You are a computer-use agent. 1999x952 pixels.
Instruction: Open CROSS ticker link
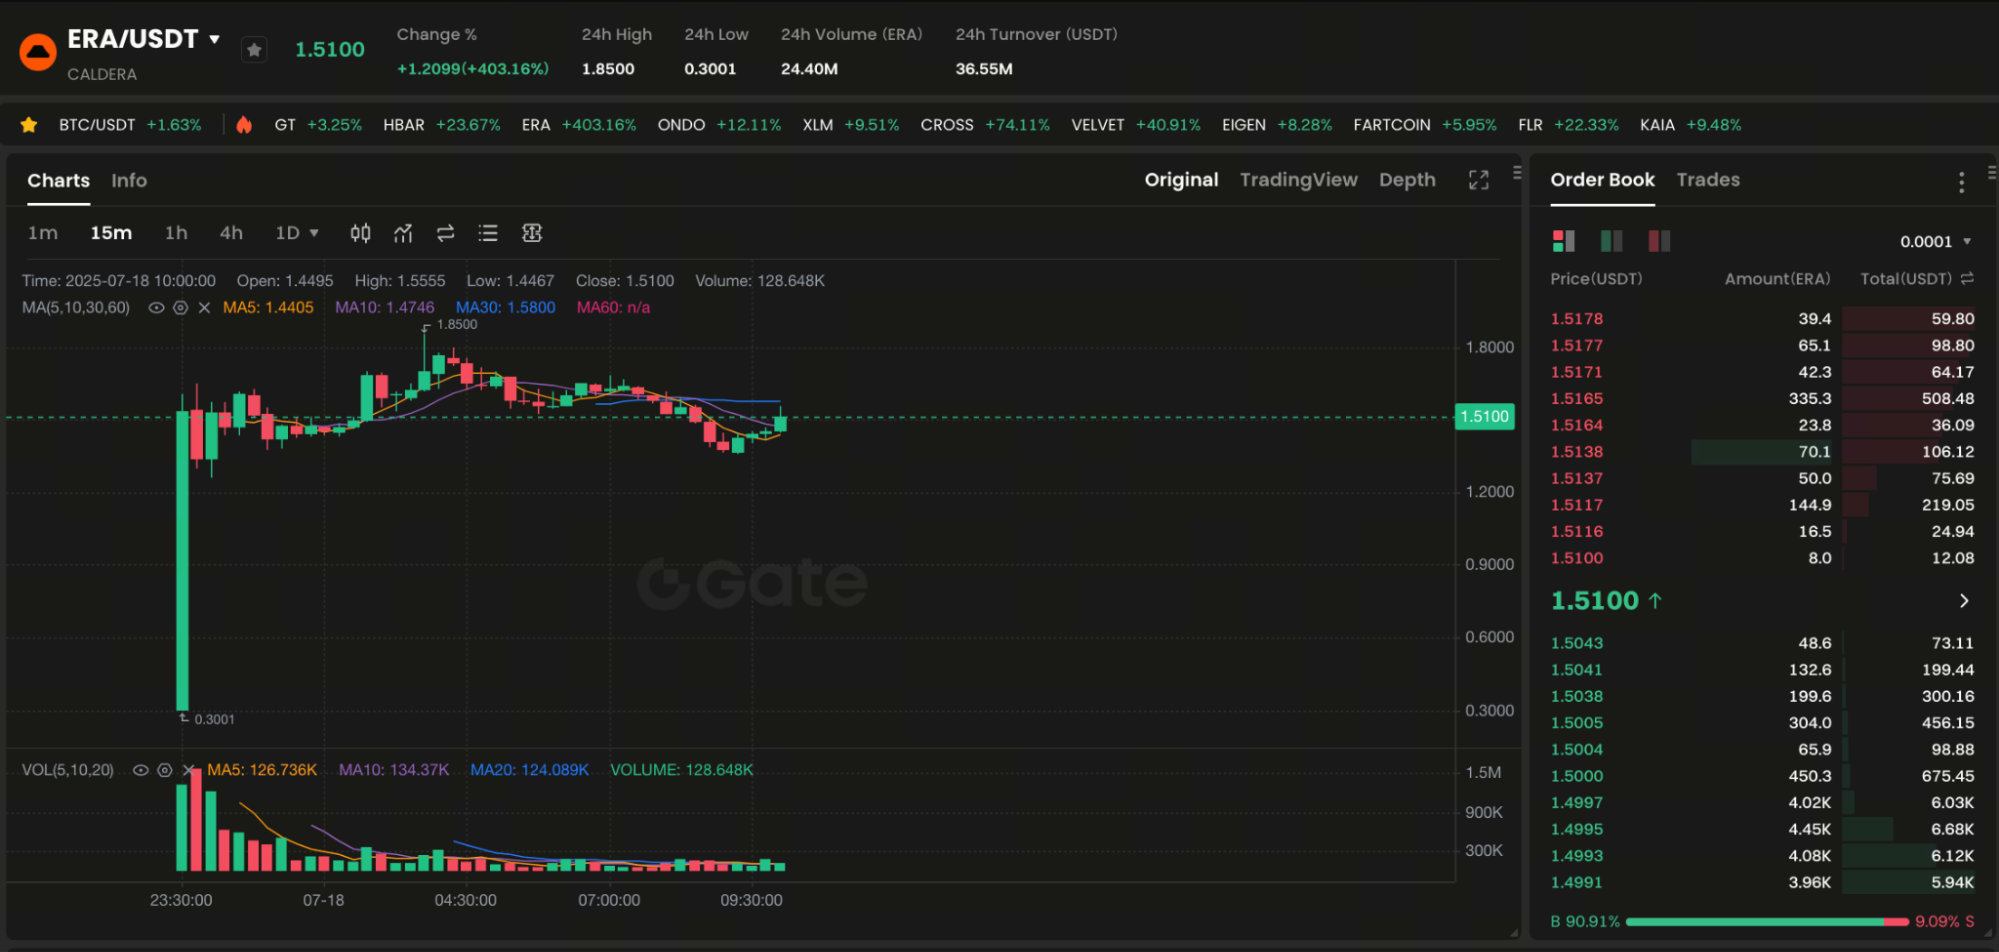[985, 125]
